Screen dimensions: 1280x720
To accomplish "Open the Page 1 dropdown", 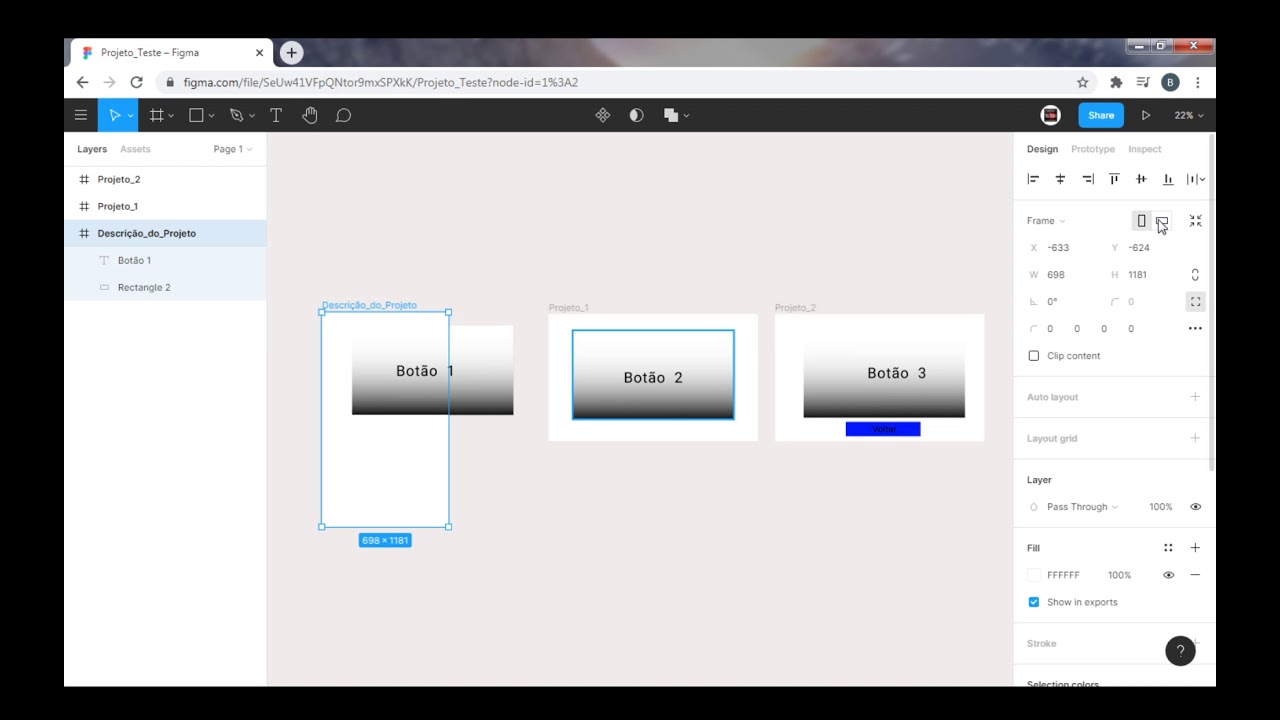I will (x=232, y=149).
